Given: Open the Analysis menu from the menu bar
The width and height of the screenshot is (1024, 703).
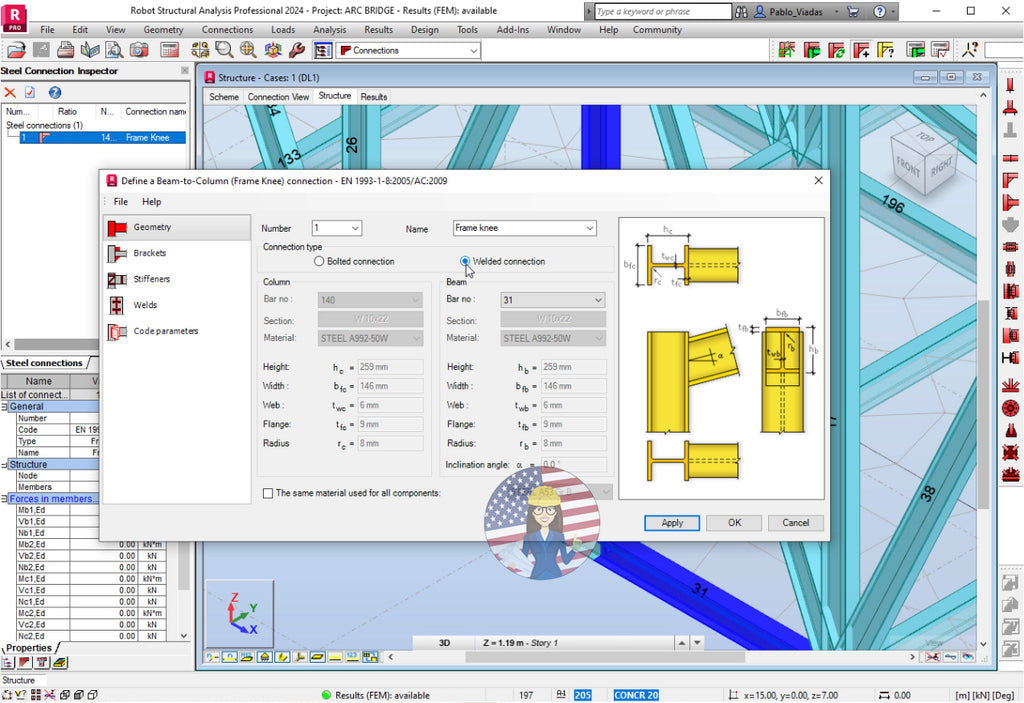Looking at the screenshot, I should [328, 30].
